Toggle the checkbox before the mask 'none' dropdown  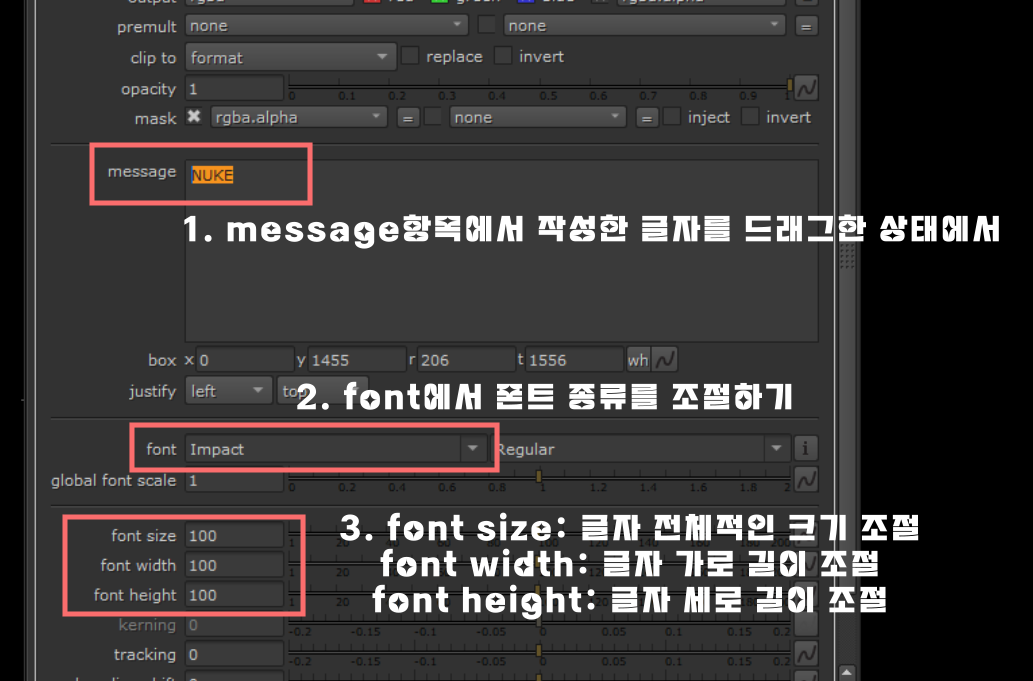433,117
